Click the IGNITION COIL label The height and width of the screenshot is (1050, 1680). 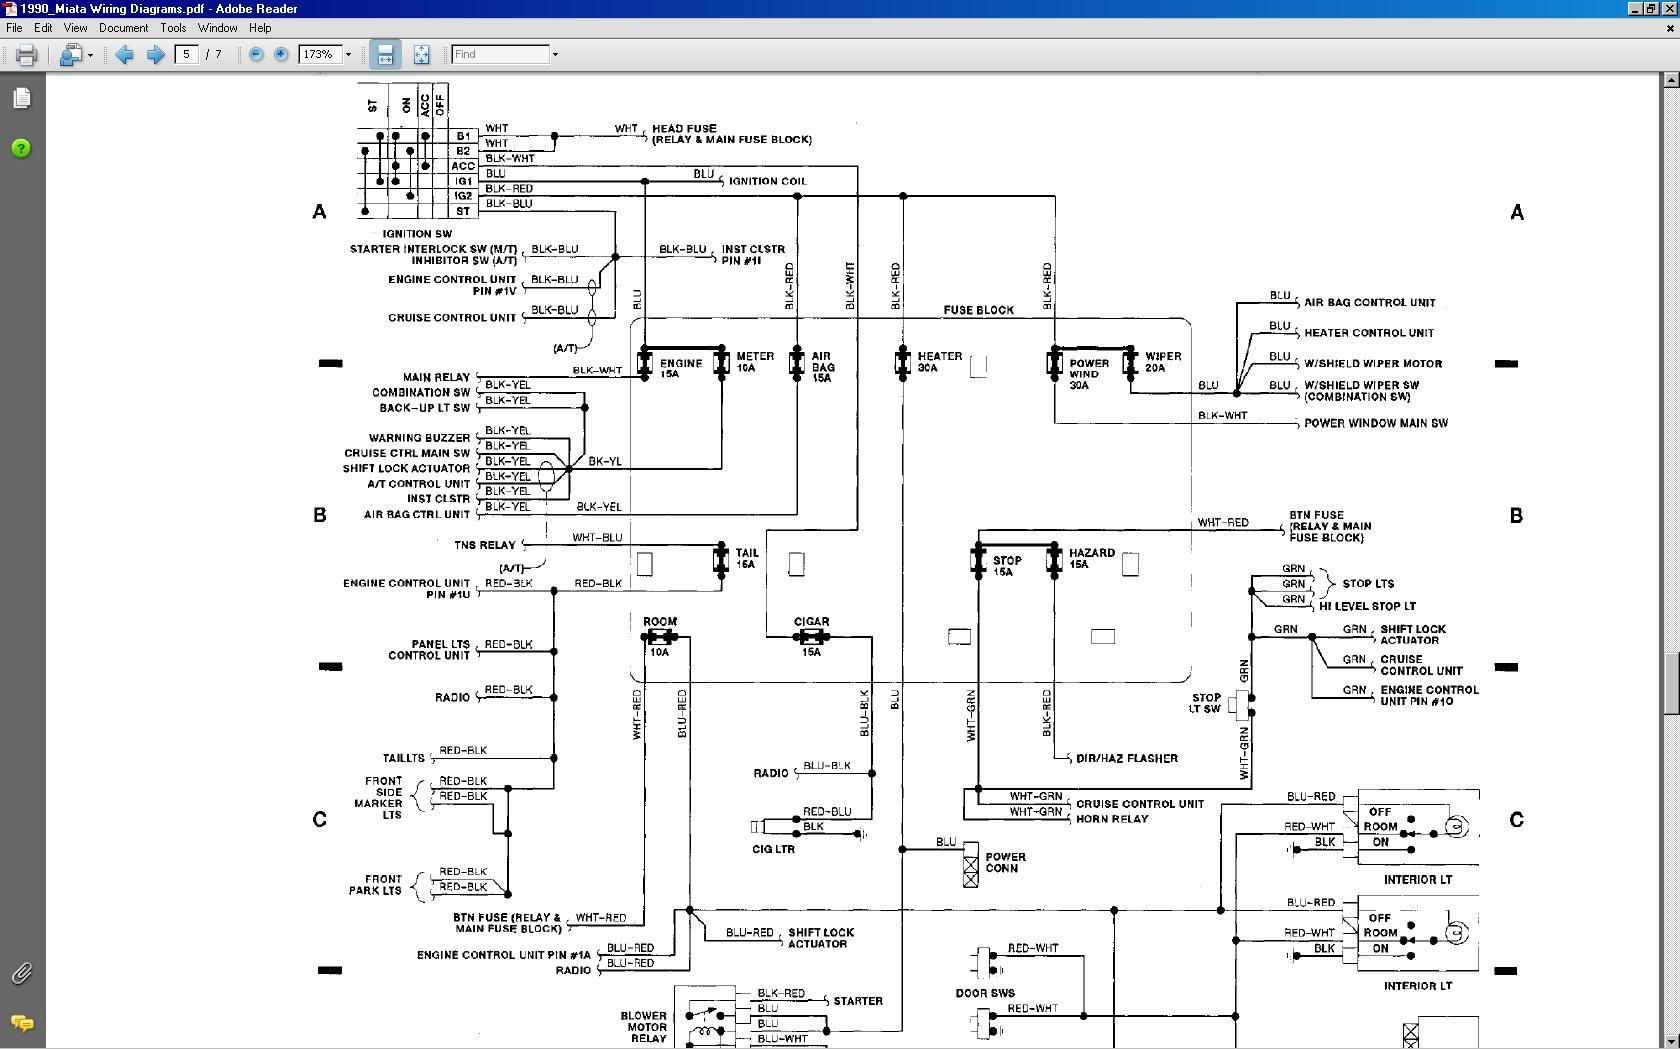767,181
